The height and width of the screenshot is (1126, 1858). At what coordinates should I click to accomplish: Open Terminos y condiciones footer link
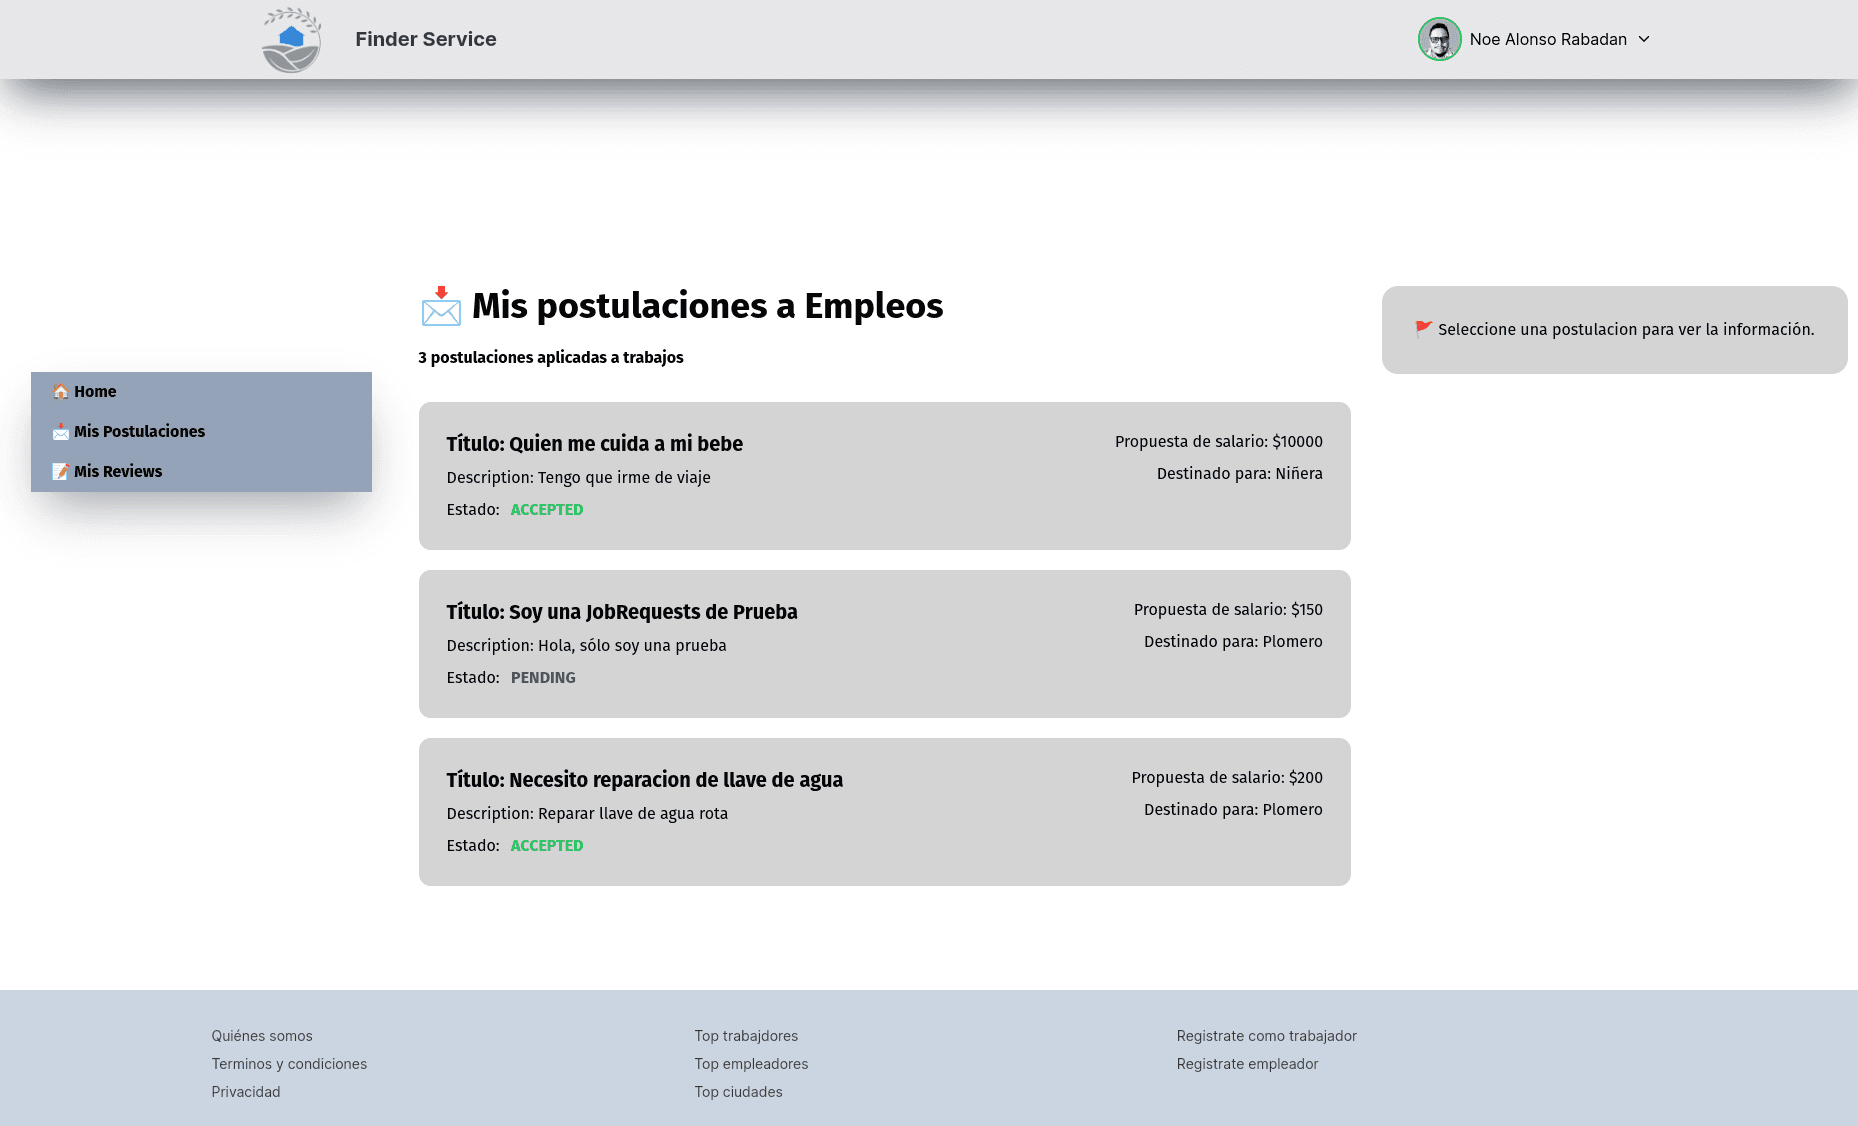coord(289,1064)
